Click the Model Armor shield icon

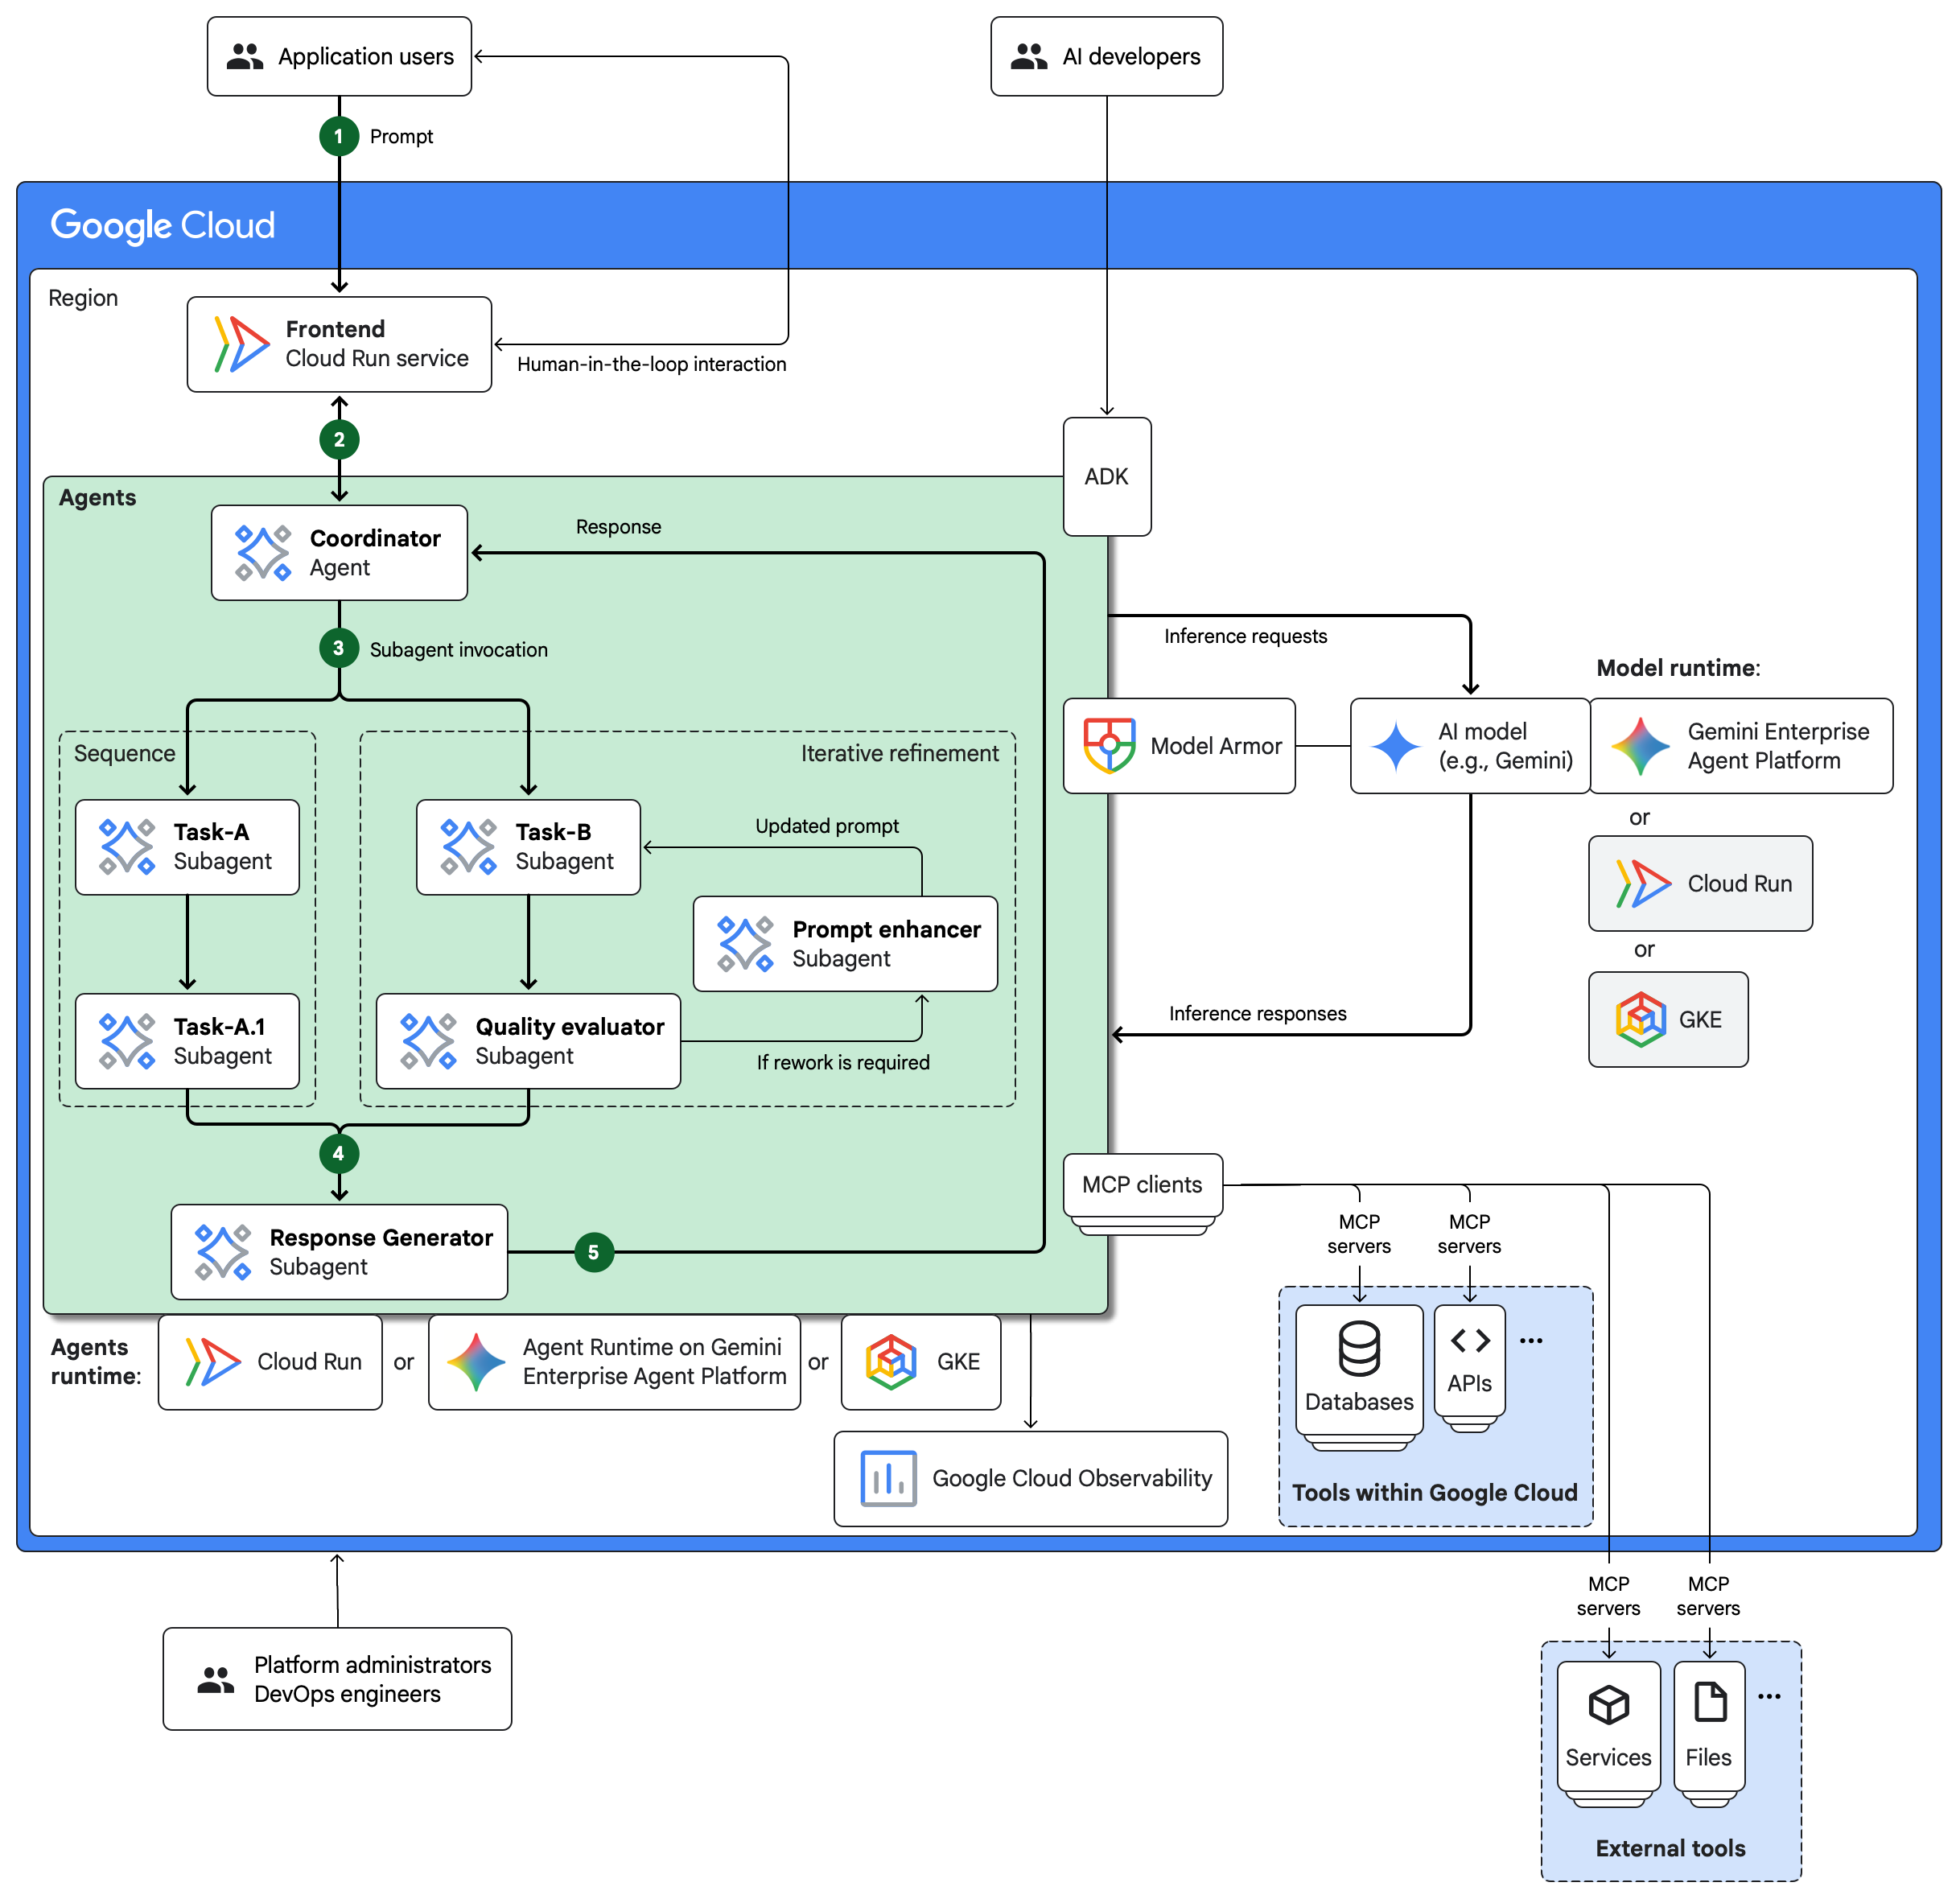1109,746
